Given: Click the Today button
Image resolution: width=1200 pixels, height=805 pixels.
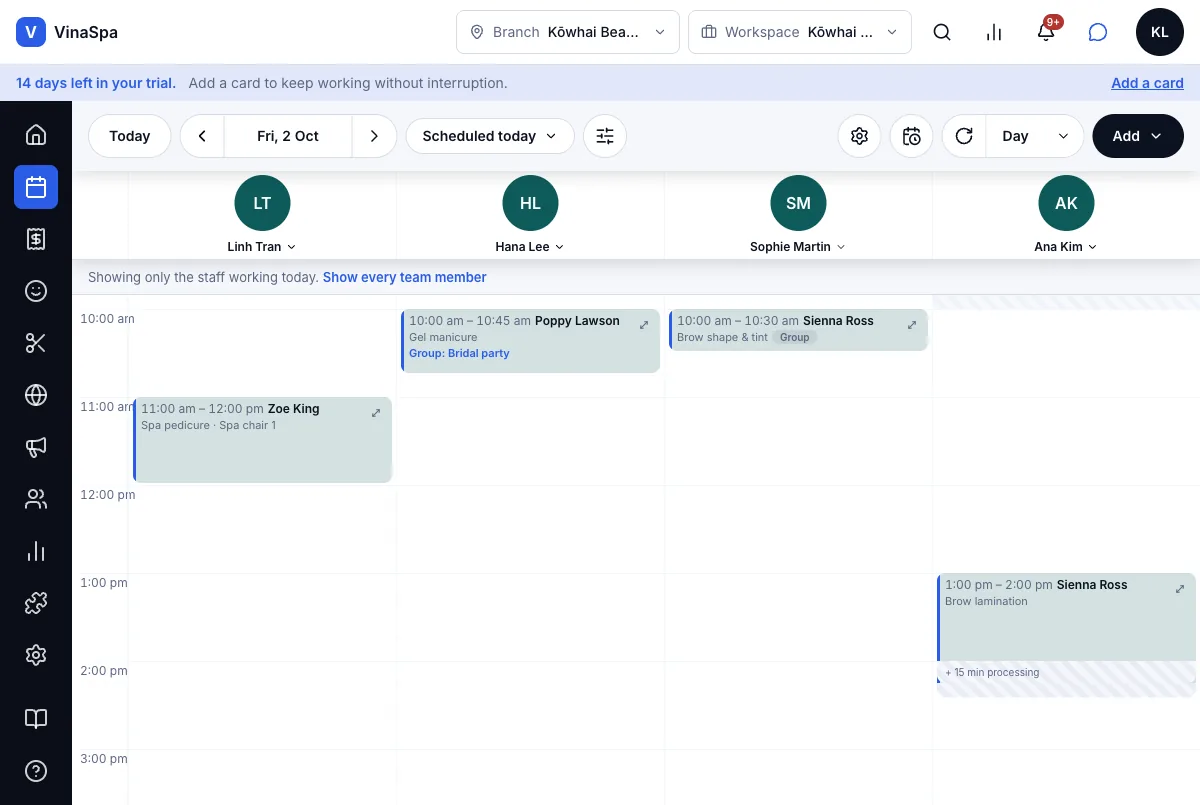Looking at the screenshot, I should [x=129, y=136].
